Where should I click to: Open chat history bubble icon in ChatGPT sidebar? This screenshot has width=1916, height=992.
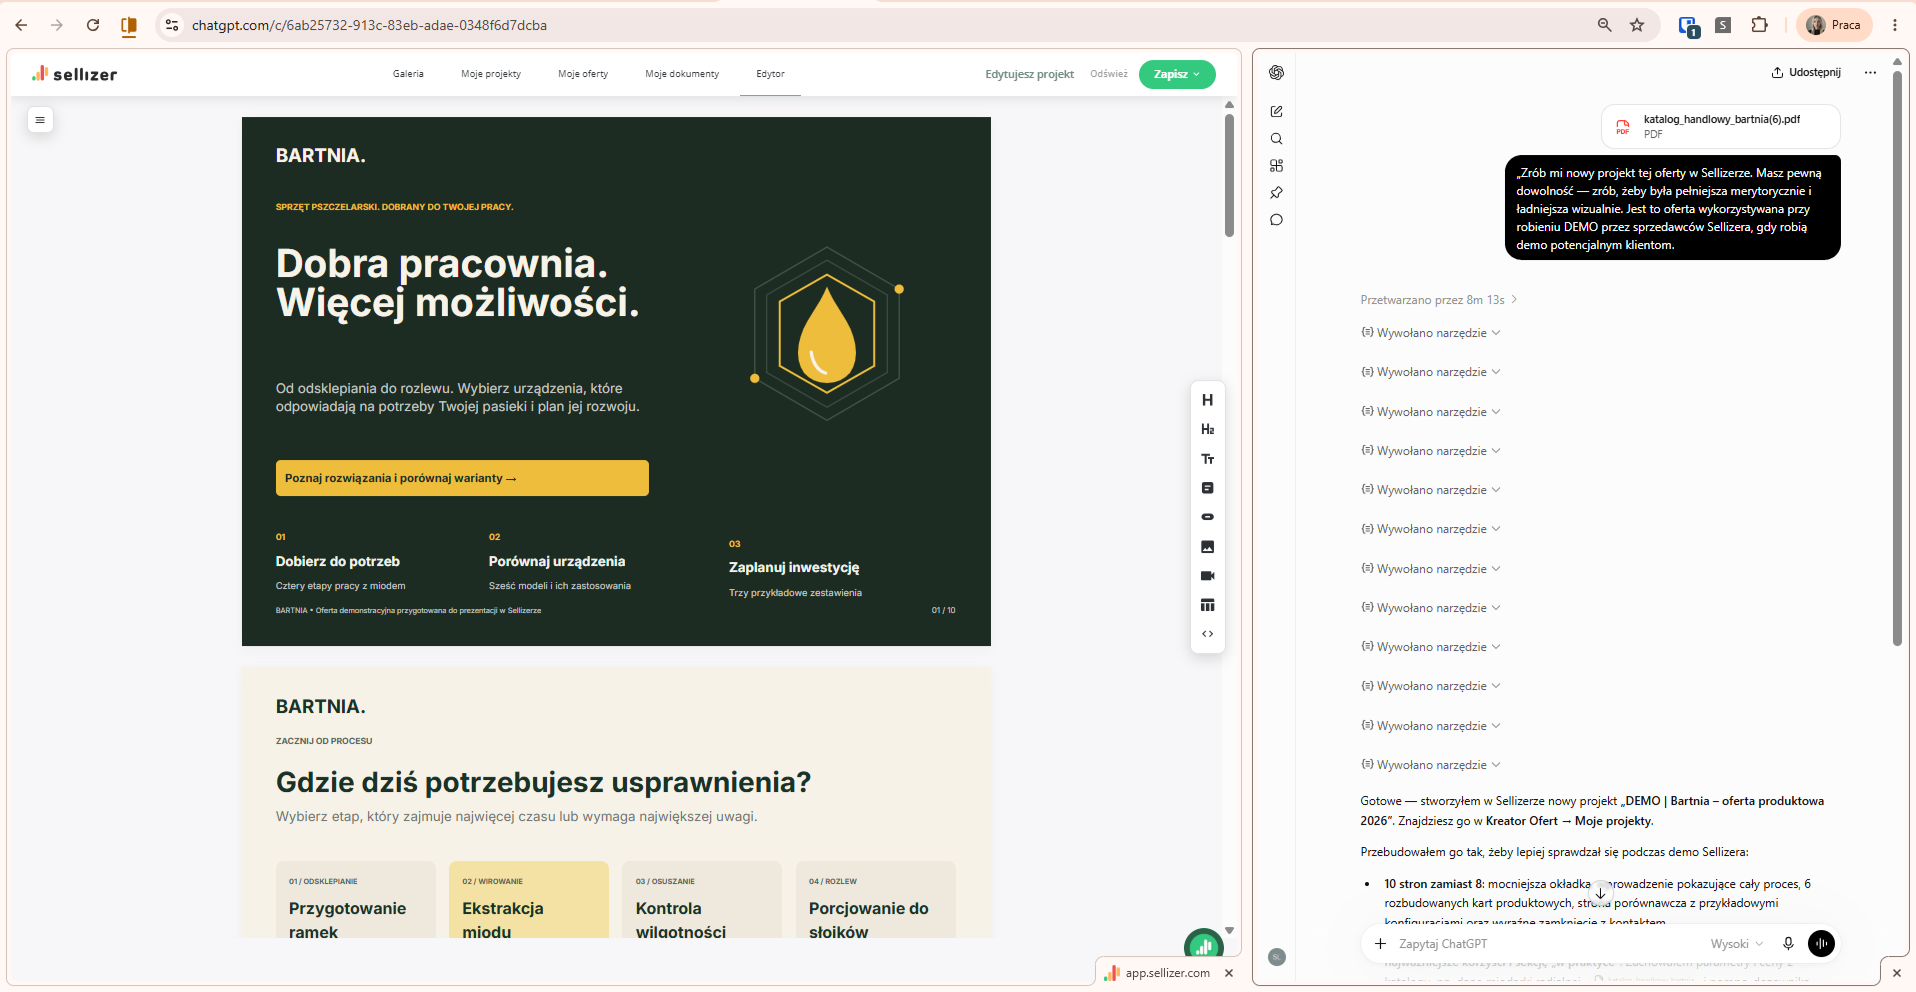[x=1276, y=220]
